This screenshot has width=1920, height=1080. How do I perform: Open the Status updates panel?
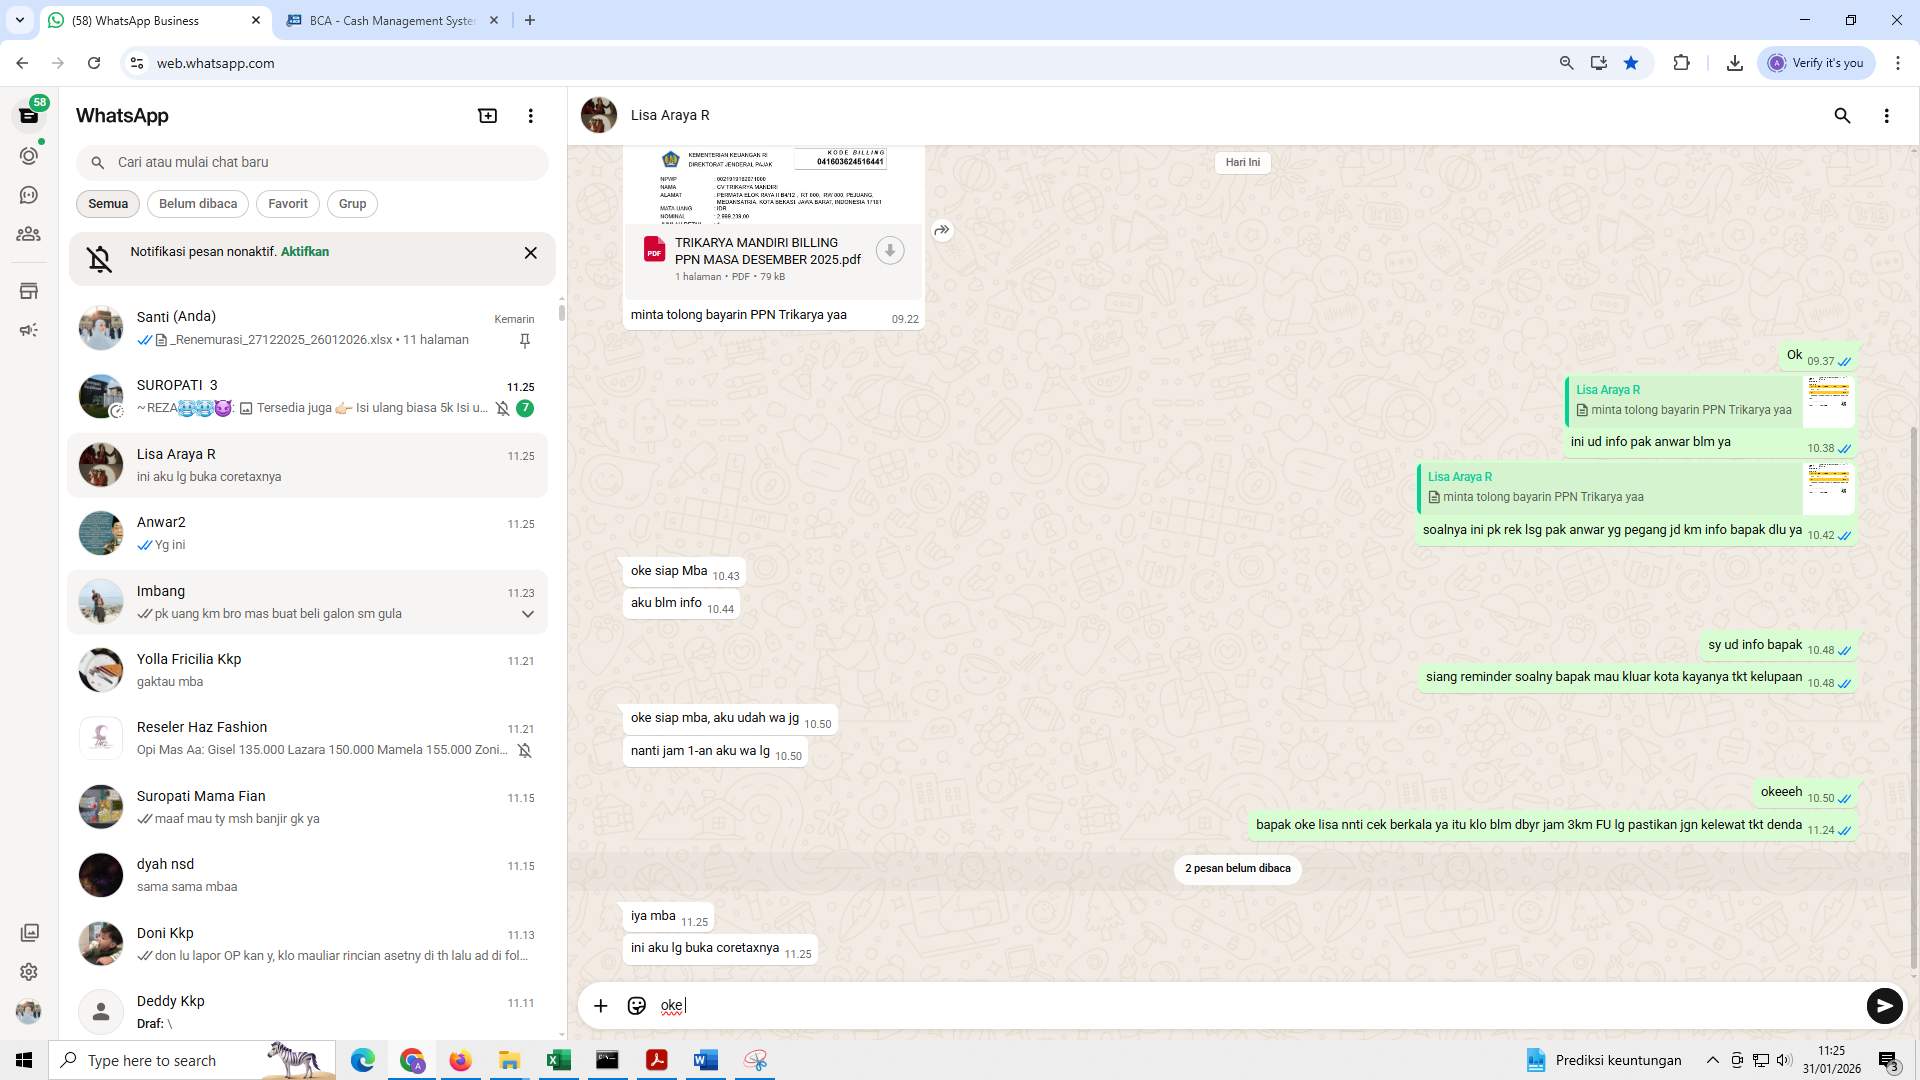[x=29, y=155]
